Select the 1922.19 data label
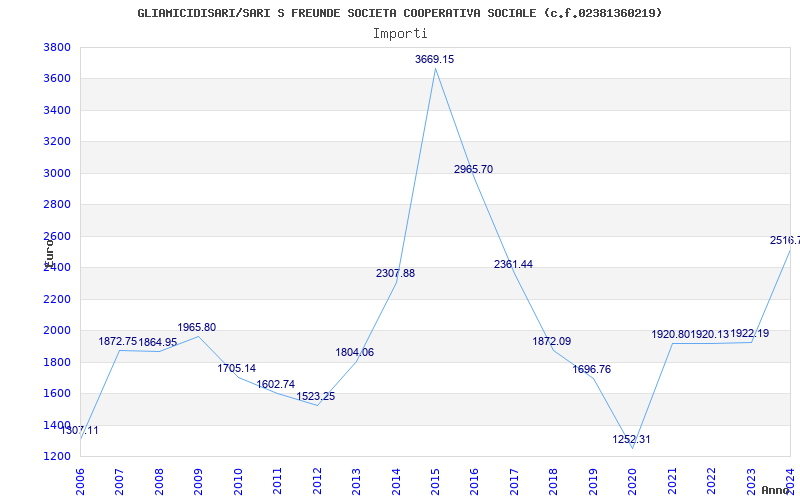 749,334
